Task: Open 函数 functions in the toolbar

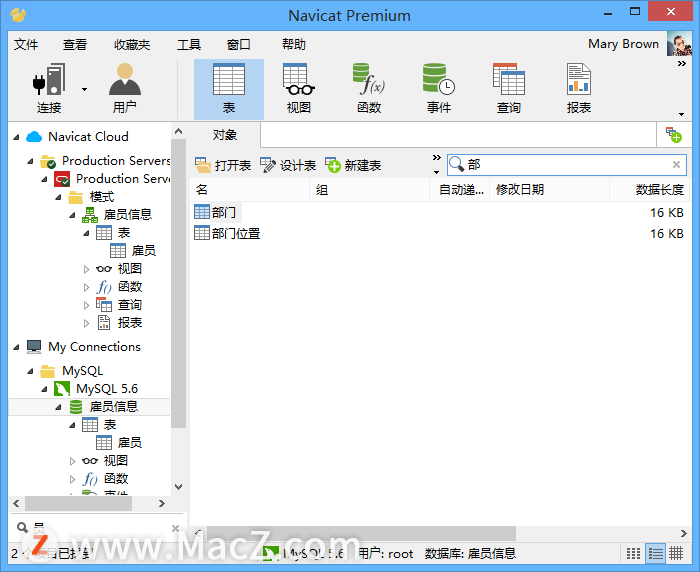Action: [369, 88]
